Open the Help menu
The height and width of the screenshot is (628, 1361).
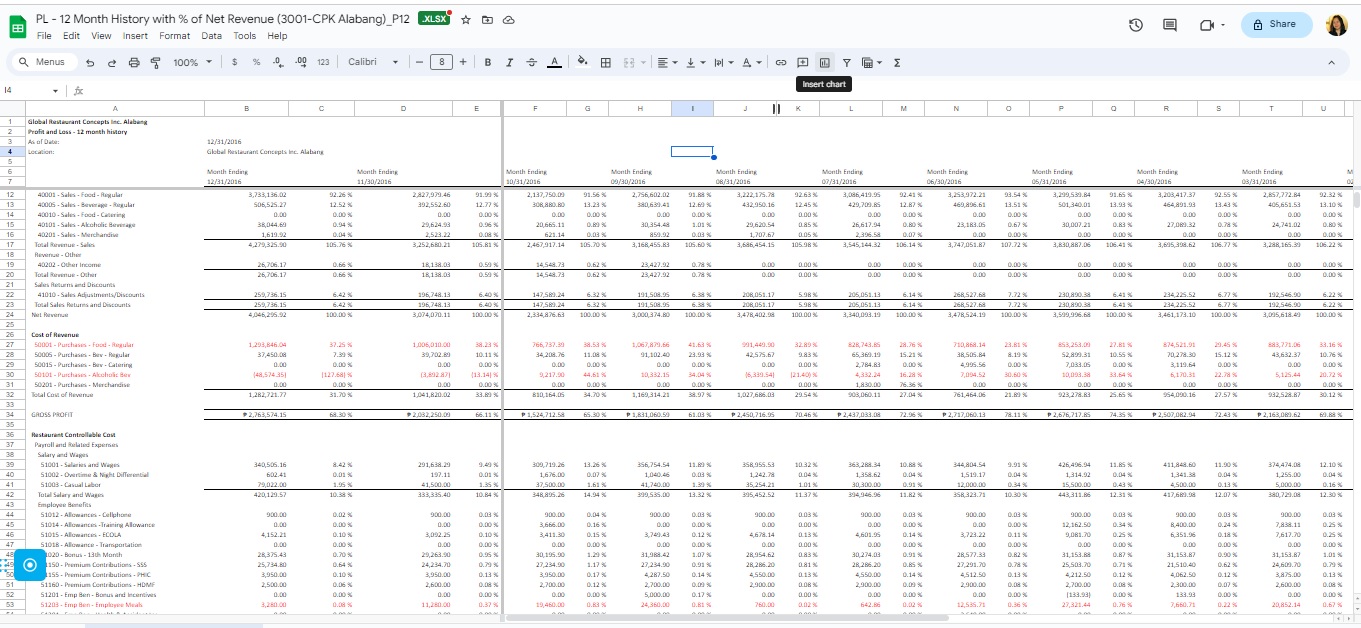277,36
